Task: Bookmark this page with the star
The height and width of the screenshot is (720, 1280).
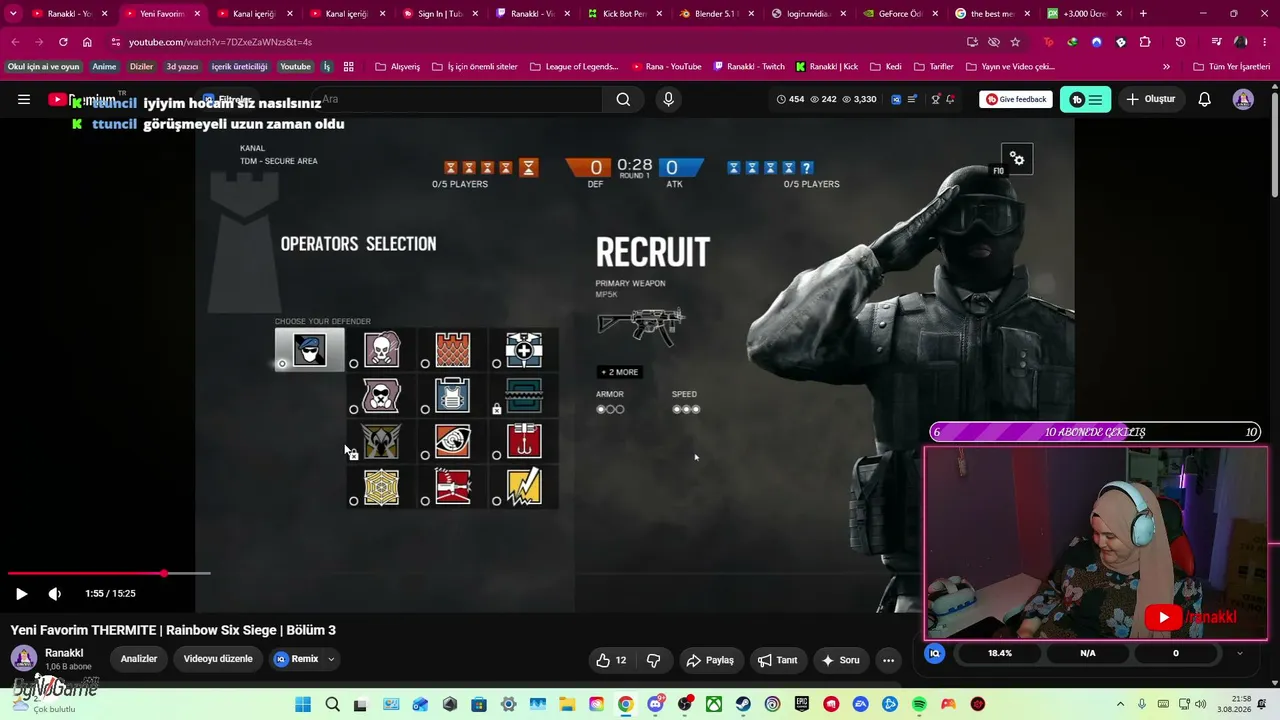Action: point(1016,42)
